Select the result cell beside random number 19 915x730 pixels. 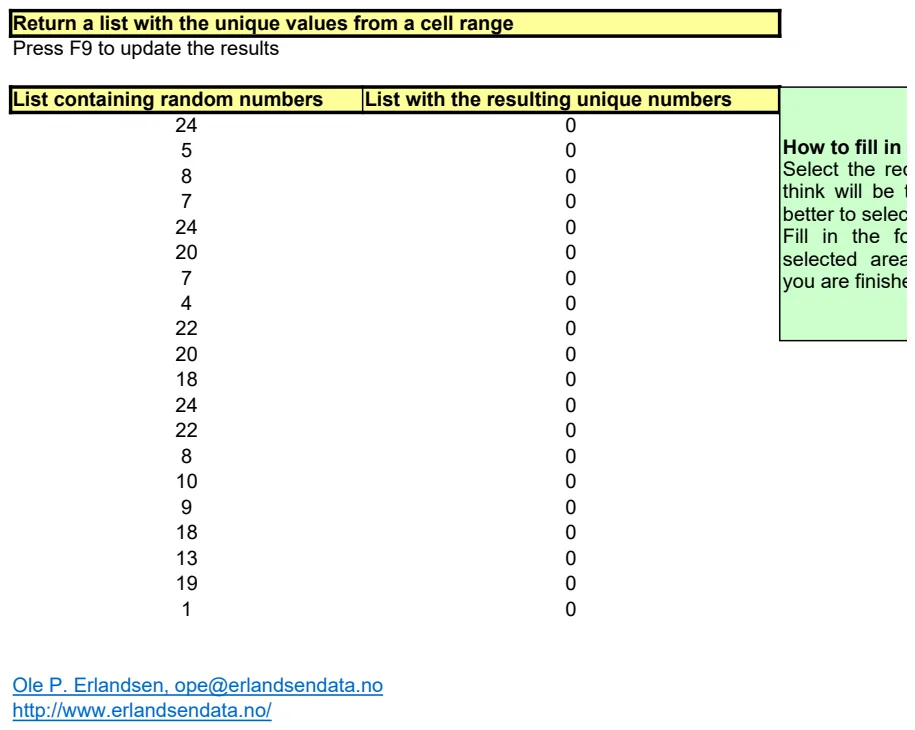571,584
